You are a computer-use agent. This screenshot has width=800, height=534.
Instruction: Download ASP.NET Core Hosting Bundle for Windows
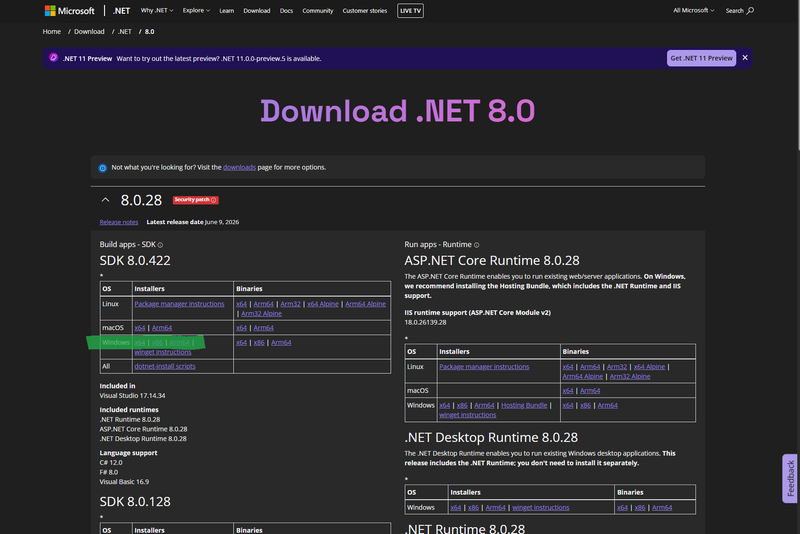(524, 405)
